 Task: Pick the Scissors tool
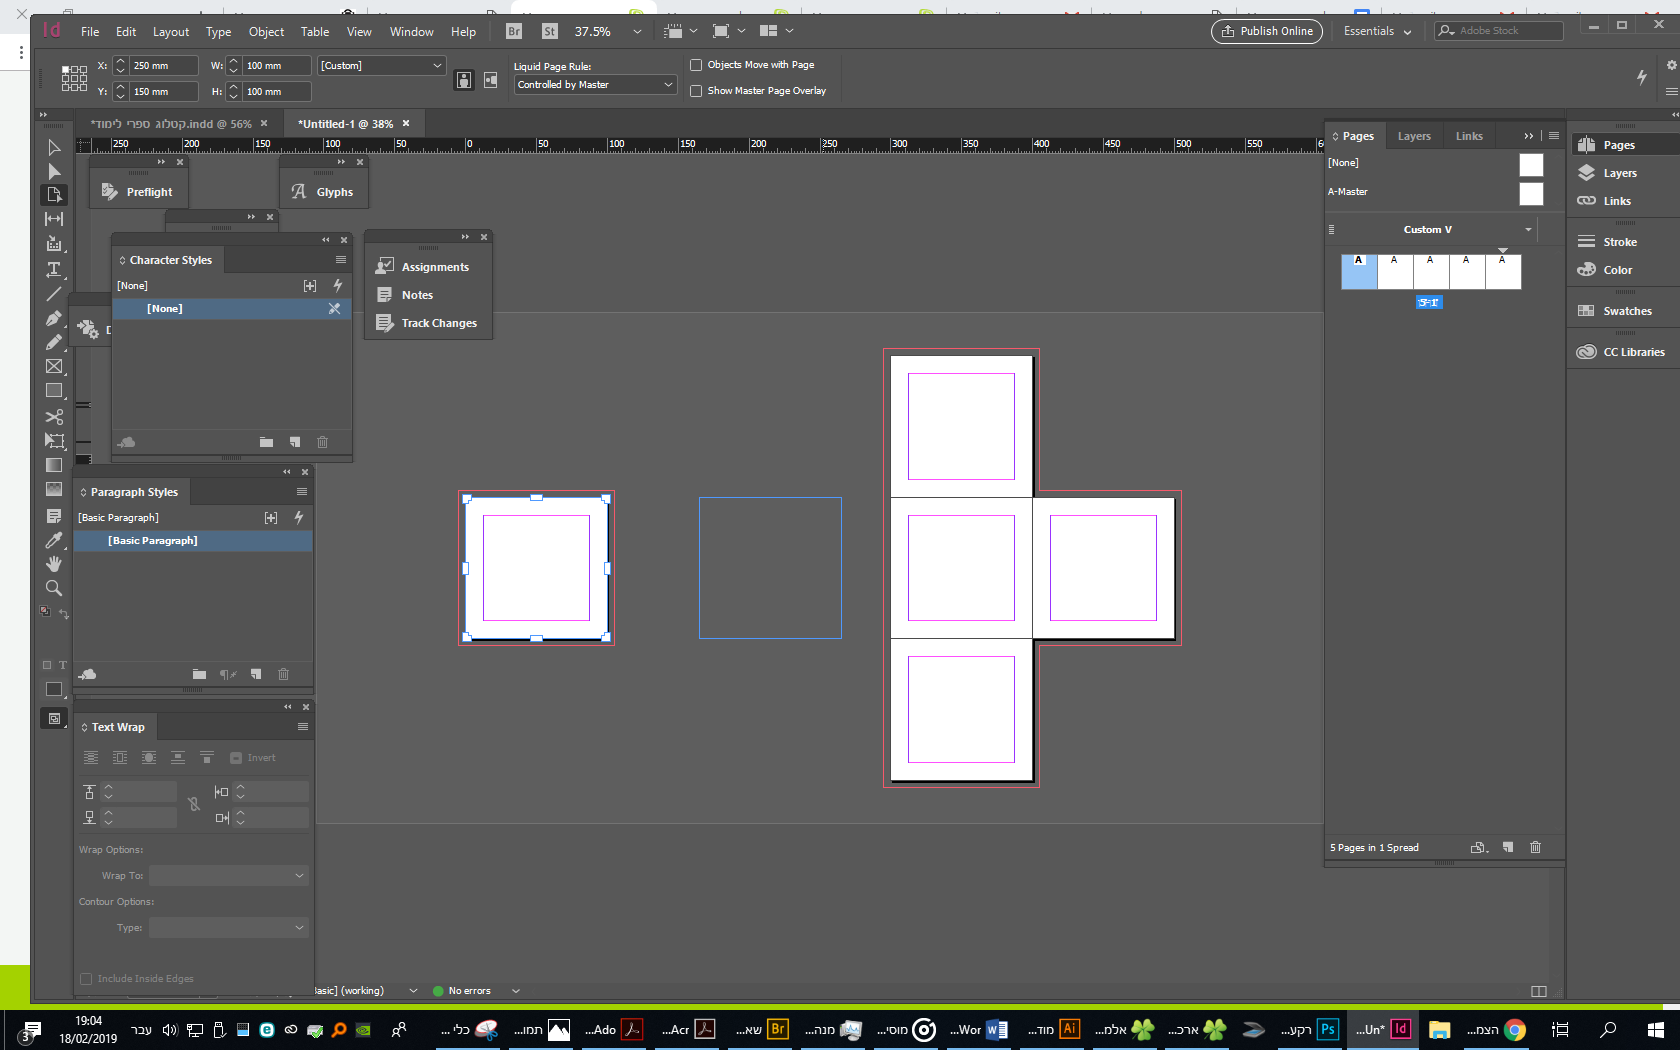click(x=54, y=416)
